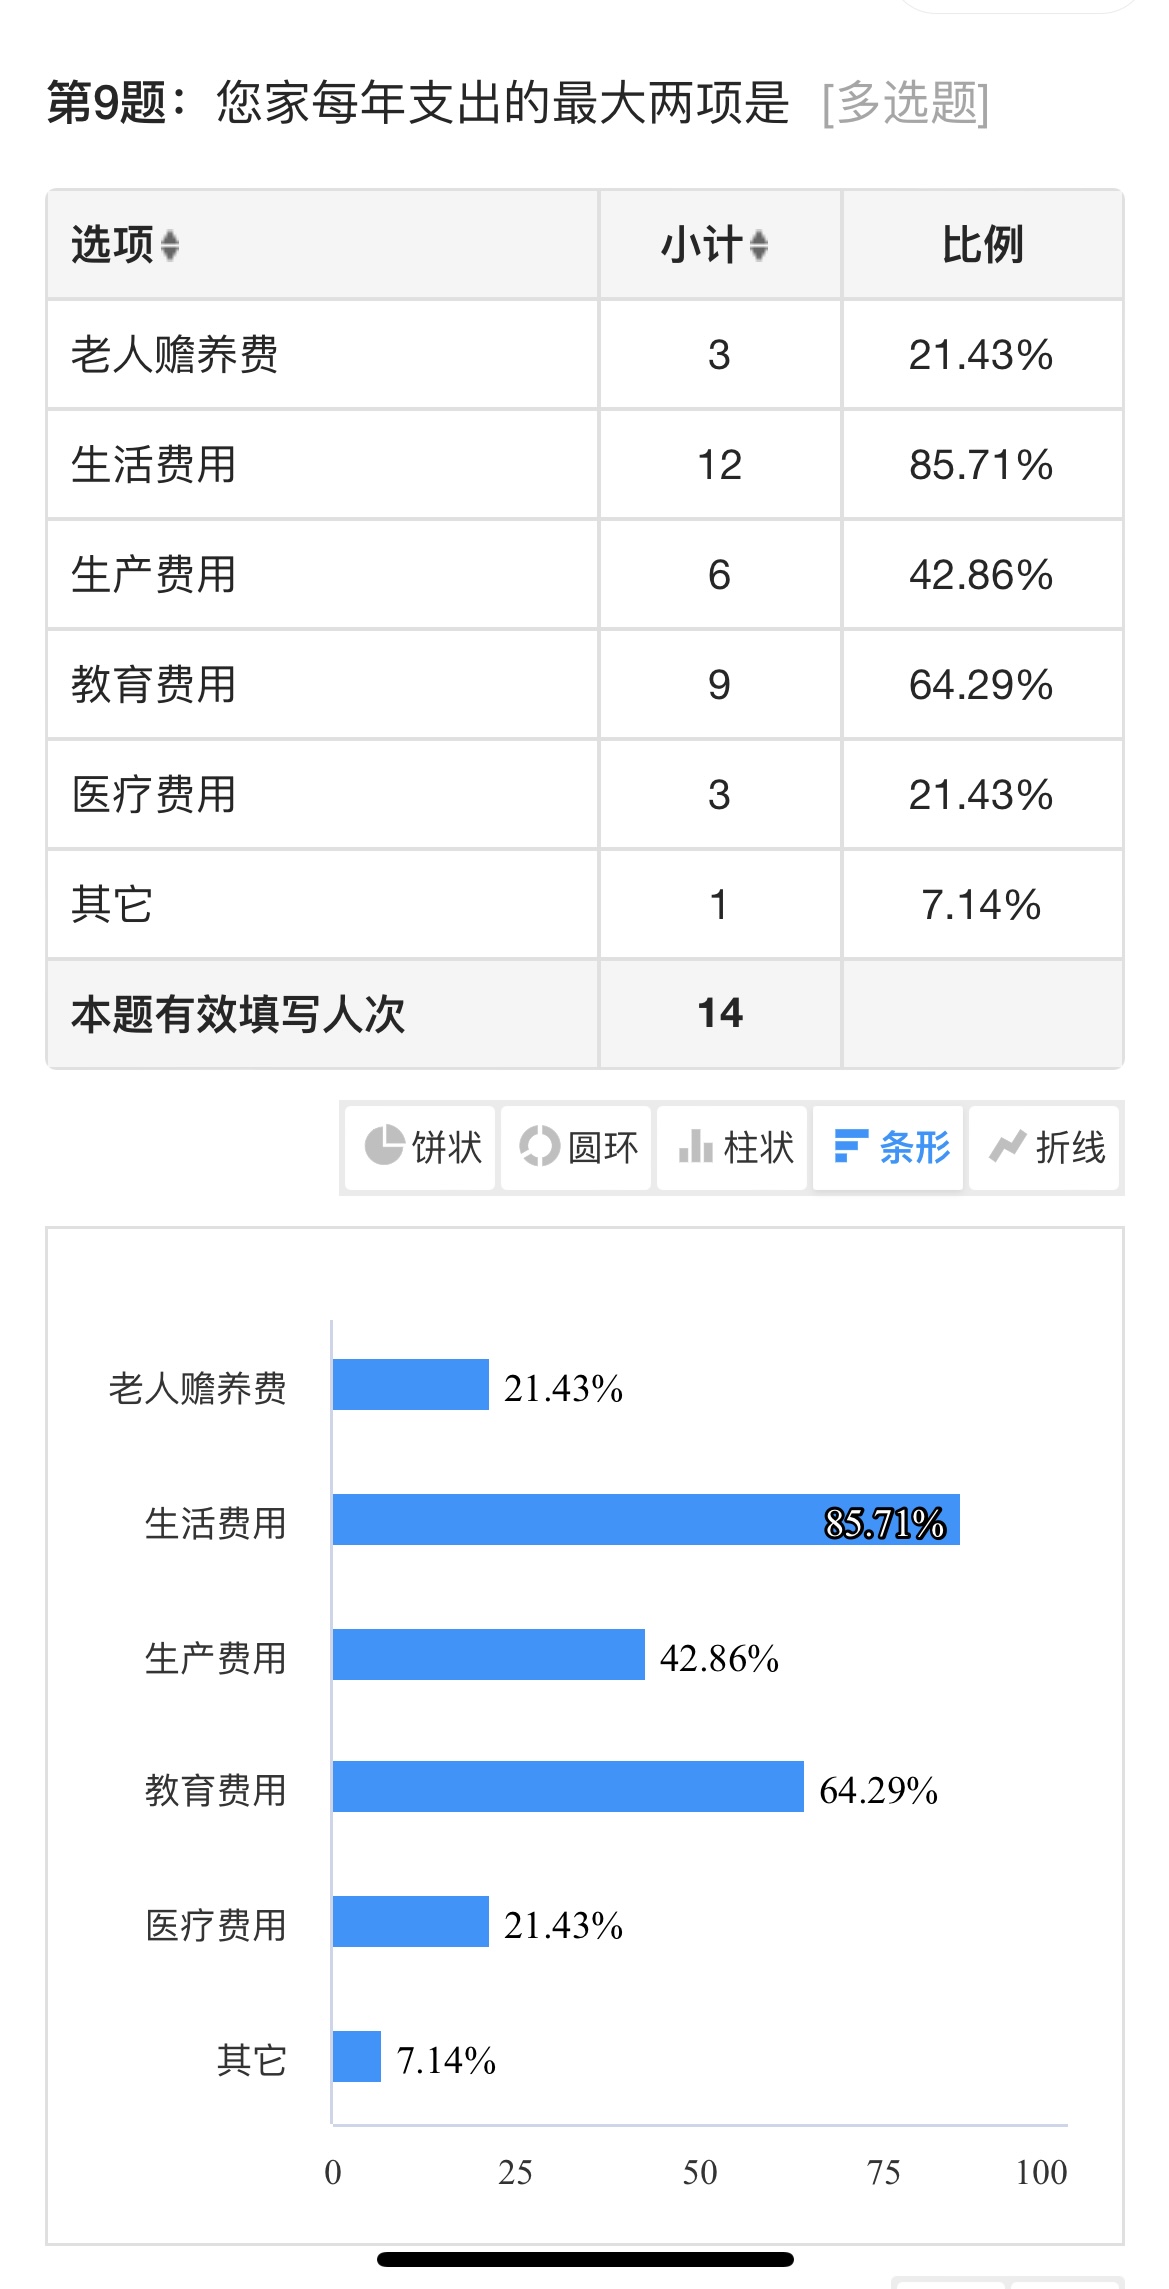
Task: Sort table by 选项 column arrows
Action: click(170, 246)
